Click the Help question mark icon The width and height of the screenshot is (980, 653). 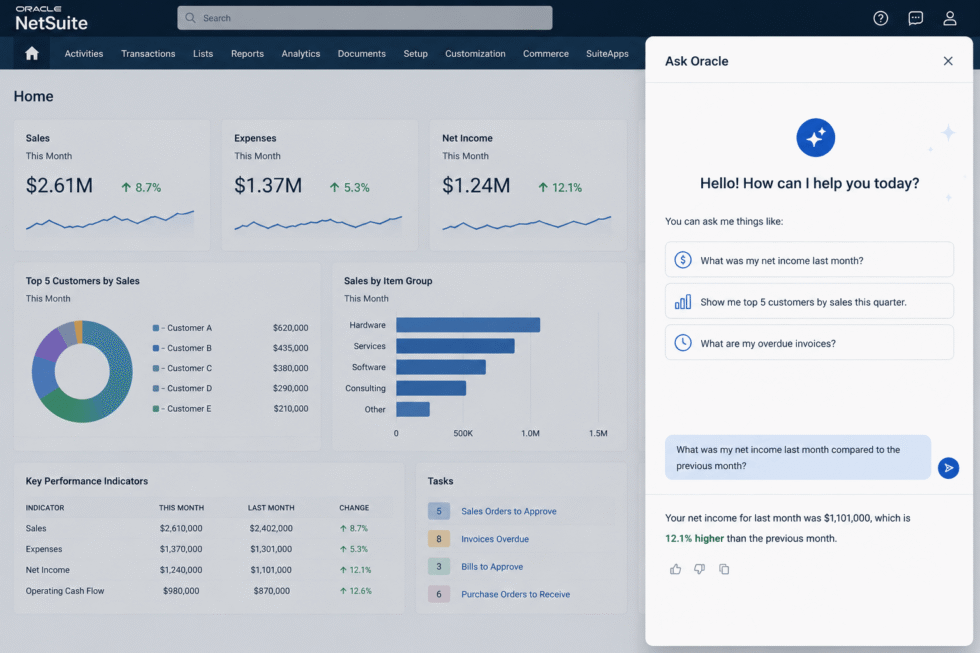pyautogui.click(x=881, y=18)
